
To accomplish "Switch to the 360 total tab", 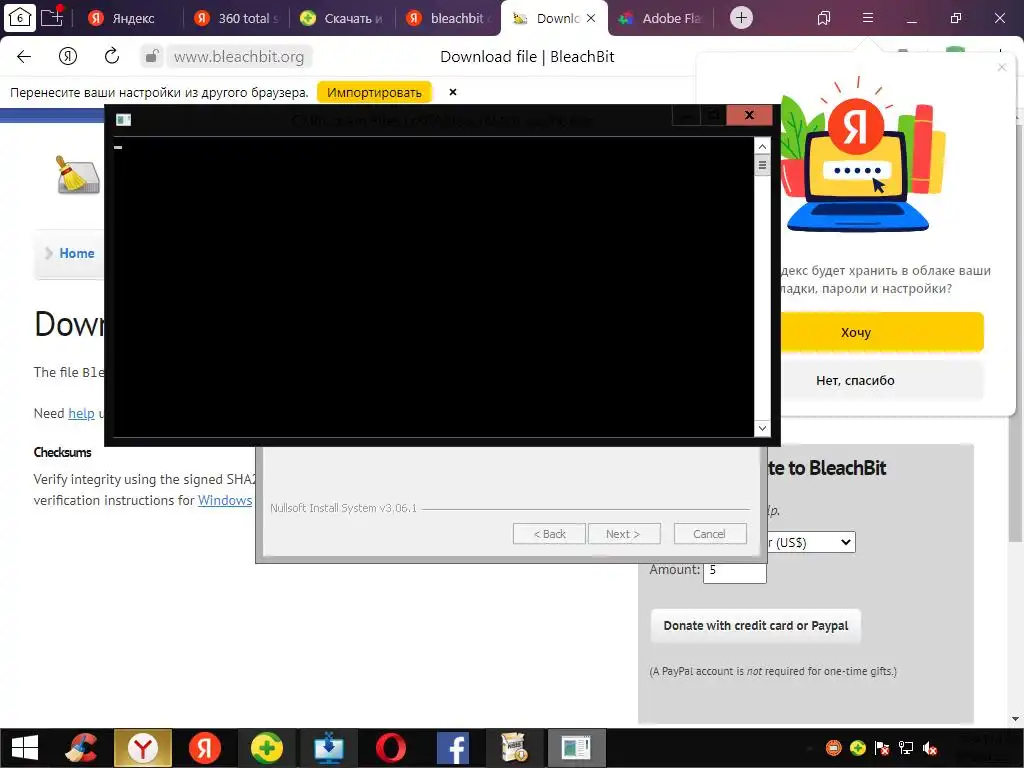I will [x=235, y=18].
